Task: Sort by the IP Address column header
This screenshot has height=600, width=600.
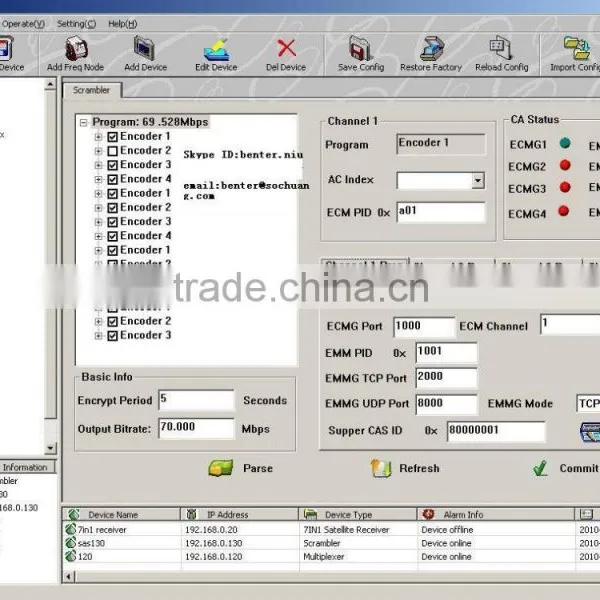Action: coord(240,514)
